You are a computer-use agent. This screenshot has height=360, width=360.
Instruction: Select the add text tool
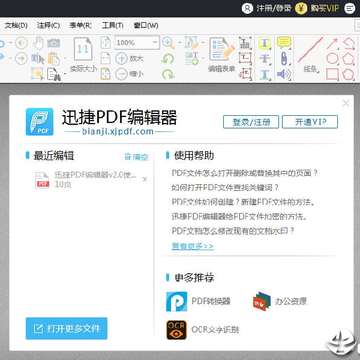(191, 59)
